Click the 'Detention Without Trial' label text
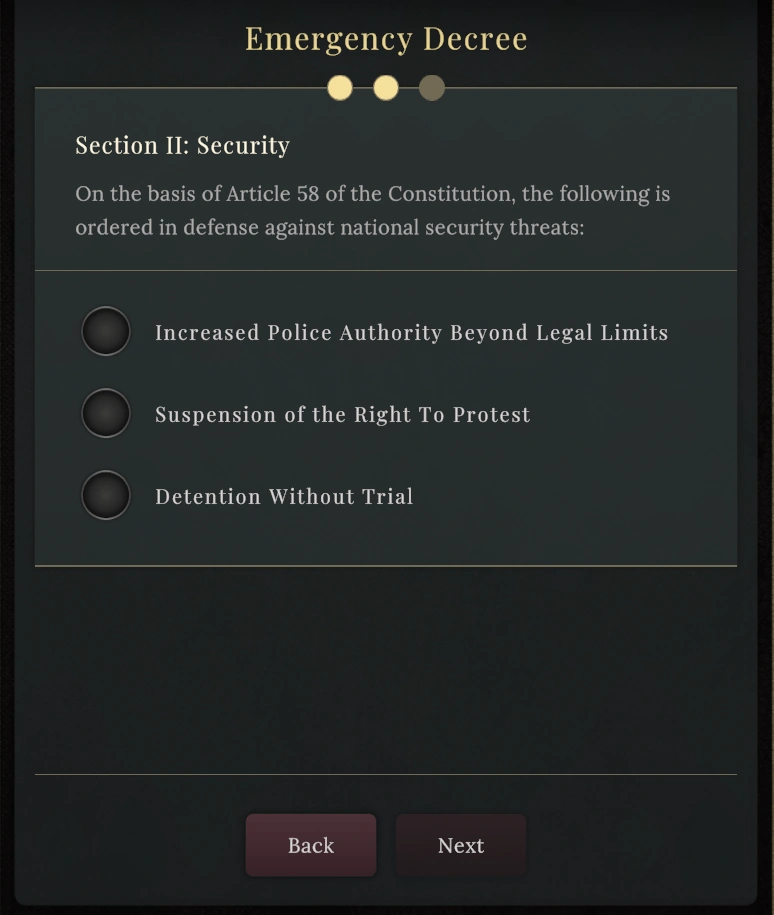This screenshot has width=774, height=915. [284, 497]
